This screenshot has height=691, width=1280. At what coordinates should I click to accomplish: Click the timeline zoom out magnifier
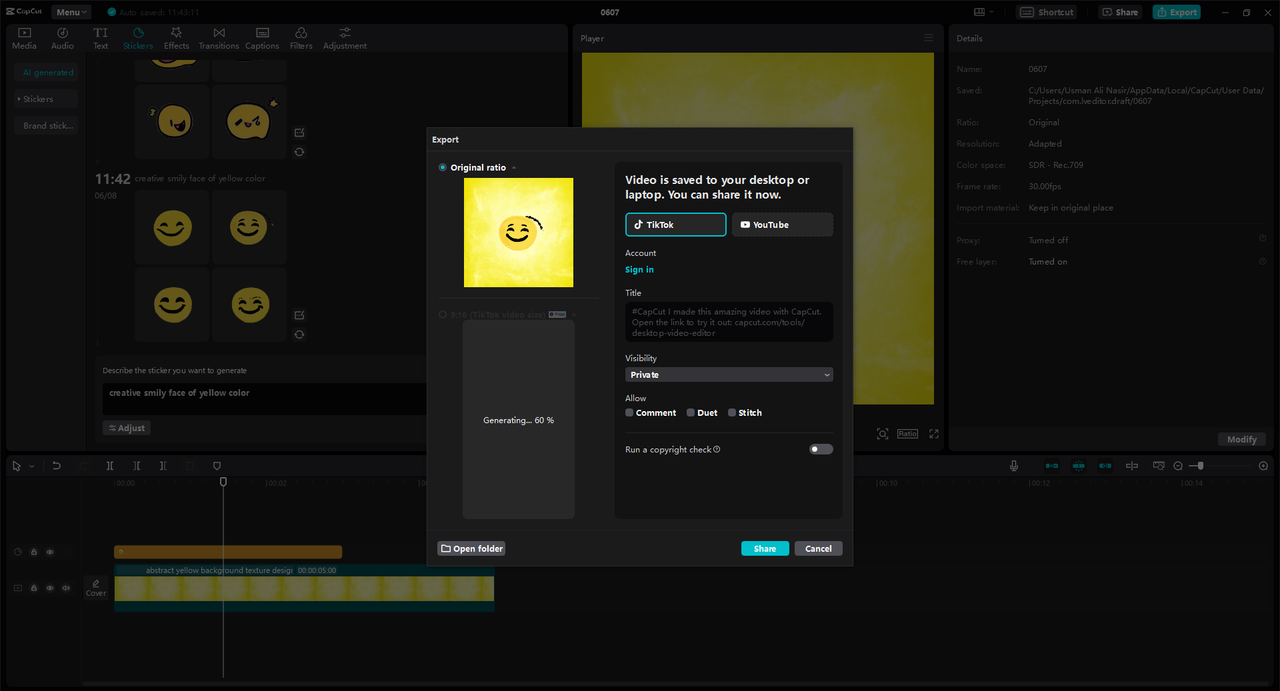tap(1178, 466)
